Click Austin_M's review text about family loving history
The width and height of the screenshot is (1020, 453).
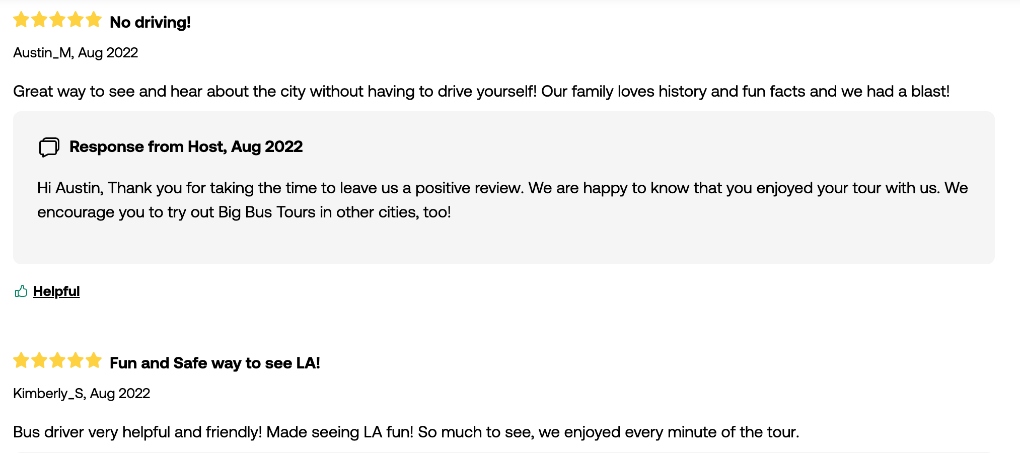click(x=481, y=92)
